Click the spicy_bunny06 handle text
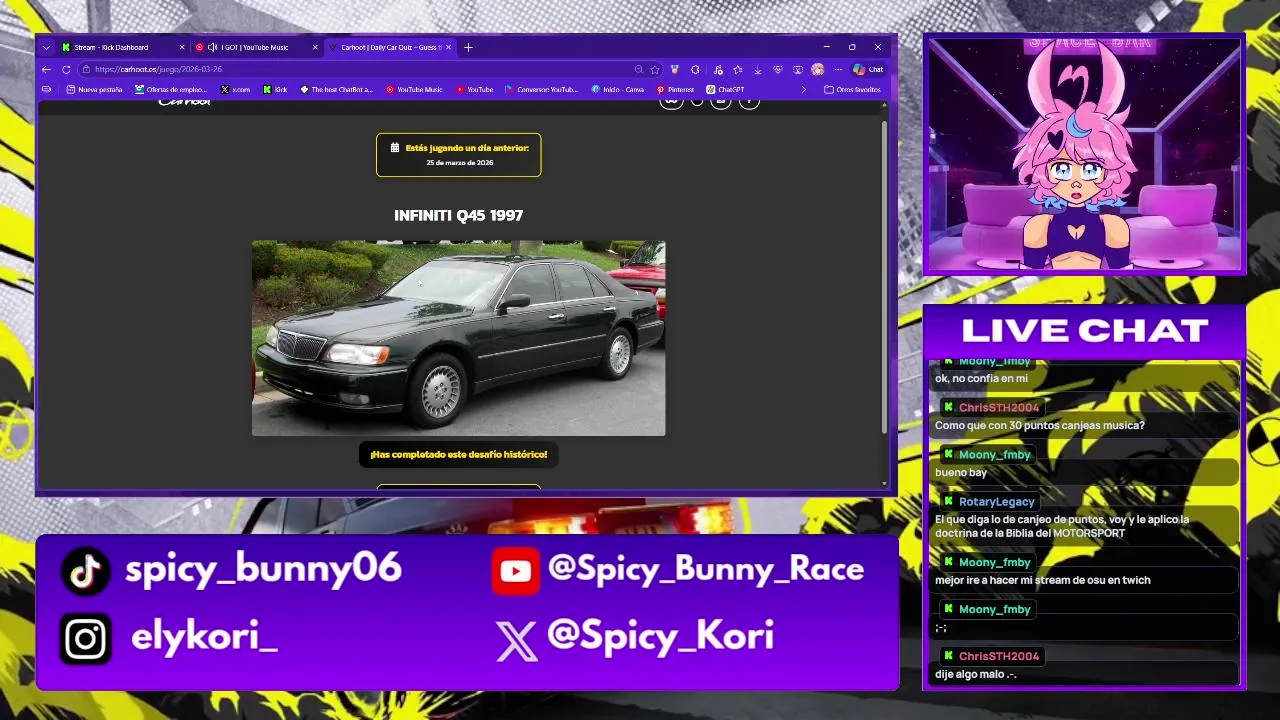The height and width of the screenshot is (720, 1280). point(263,569)
